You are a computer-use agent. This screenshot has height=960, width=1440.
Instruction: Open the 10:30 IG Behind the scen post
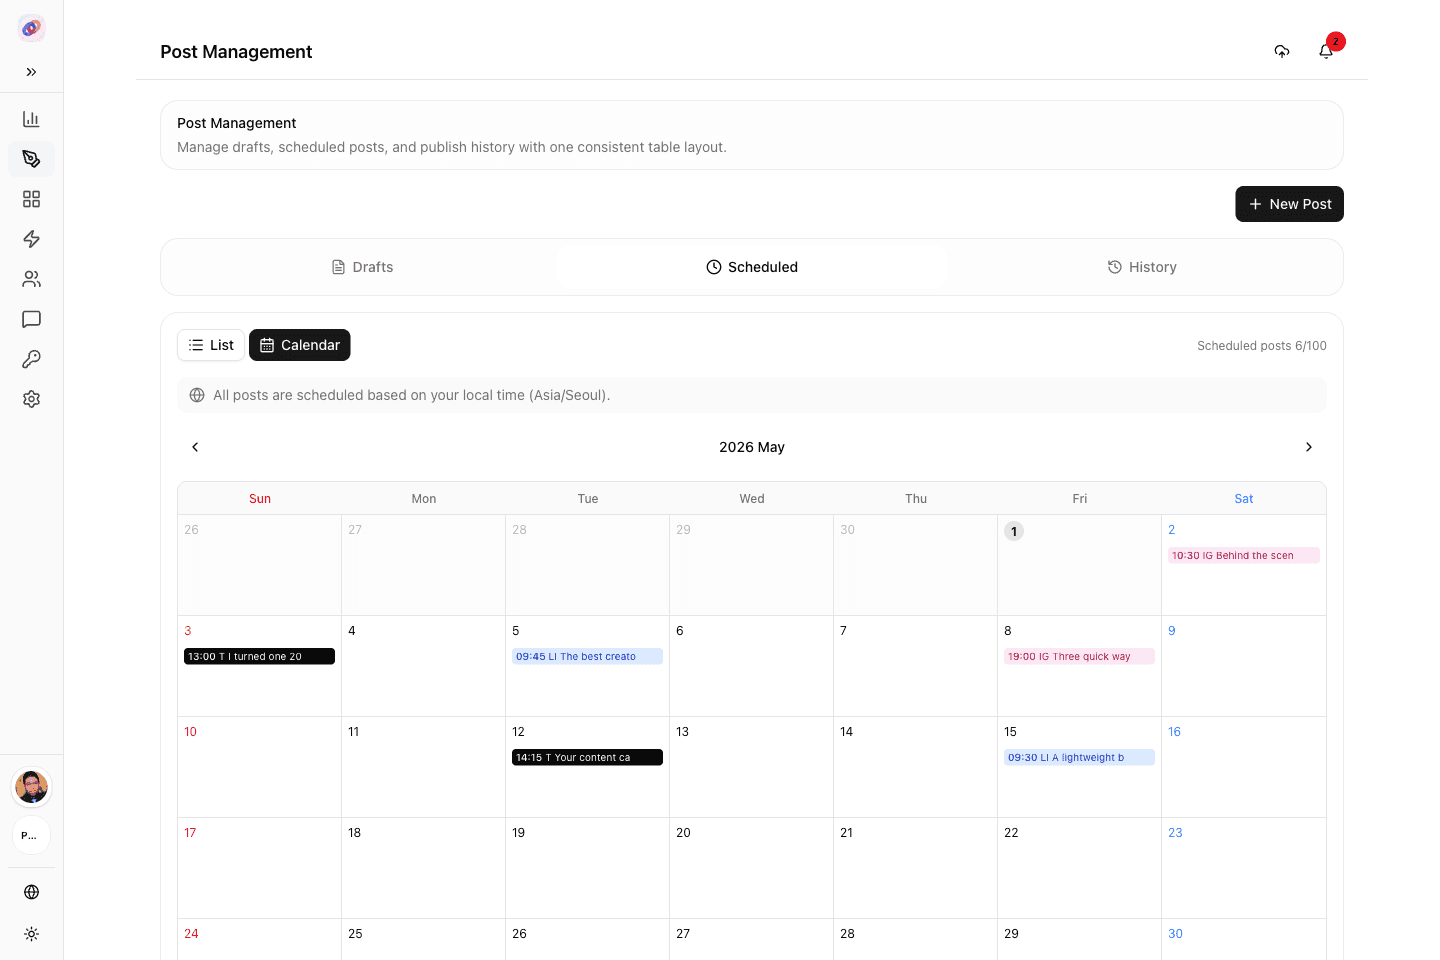click(1244, 556)
